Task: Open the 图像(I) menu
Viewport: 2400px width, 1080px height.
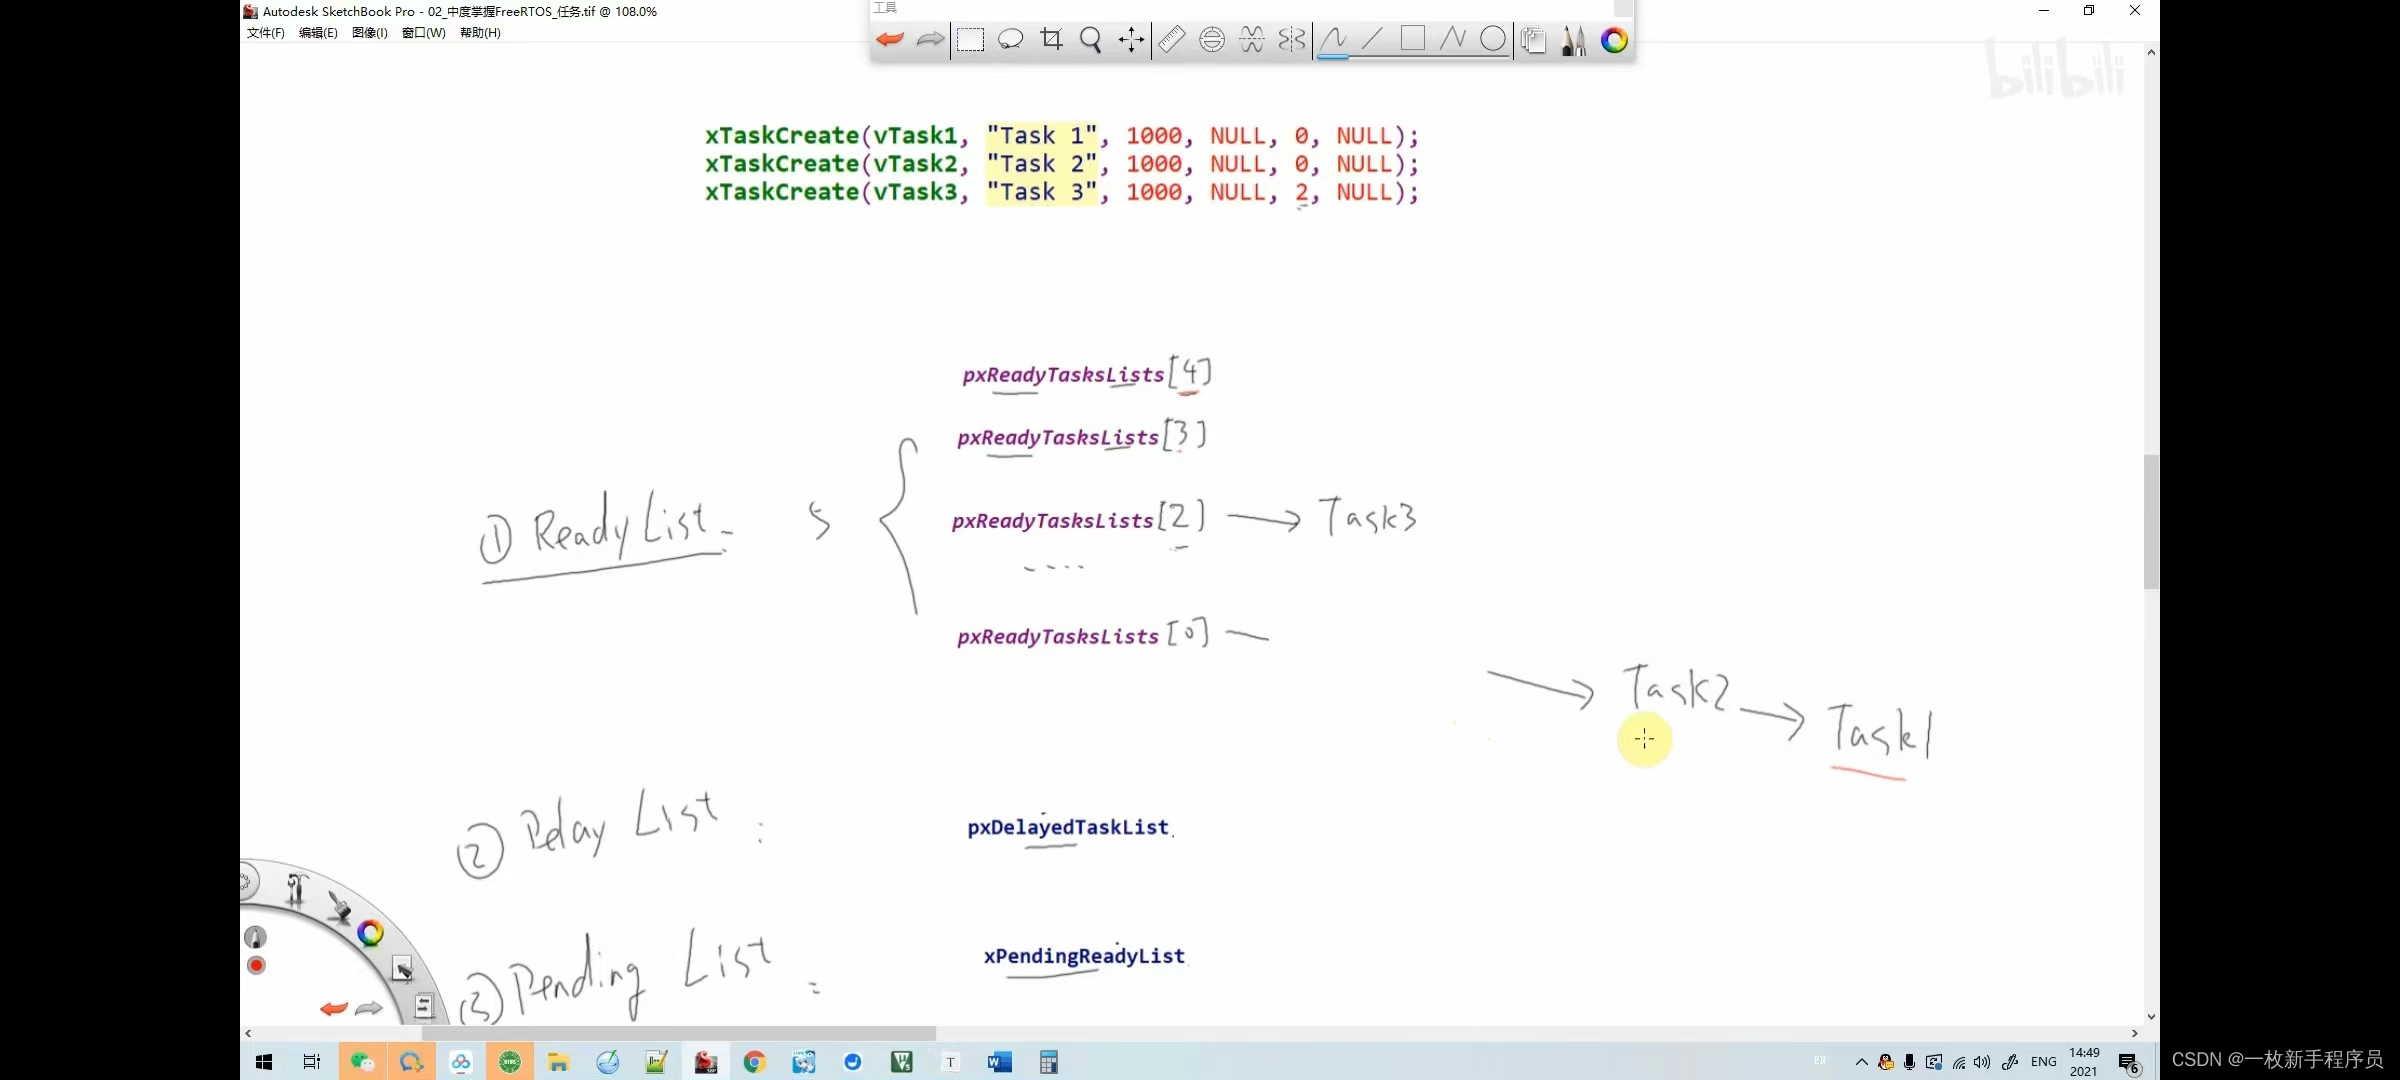Action: tap(369, 33)
